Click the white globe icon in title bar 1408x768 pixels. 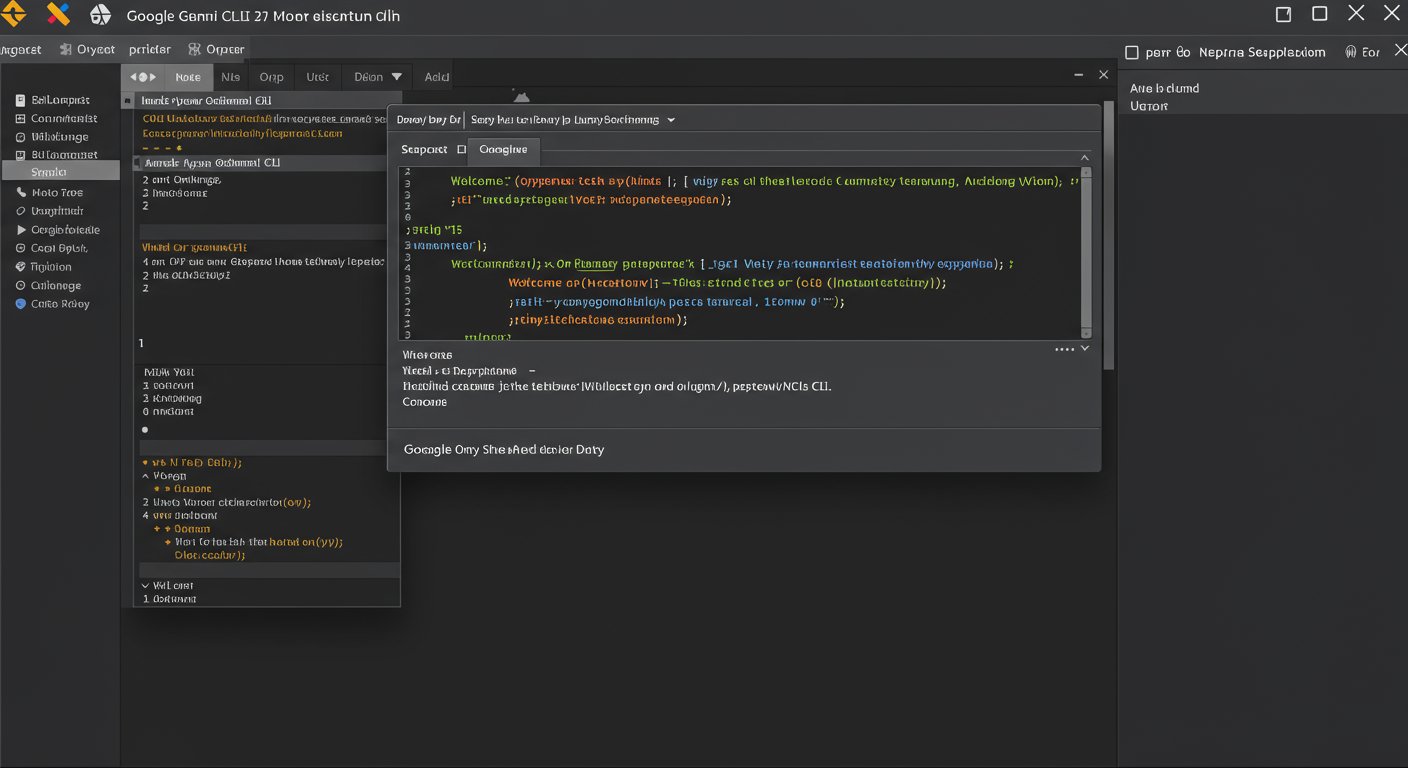pos(100,15)
